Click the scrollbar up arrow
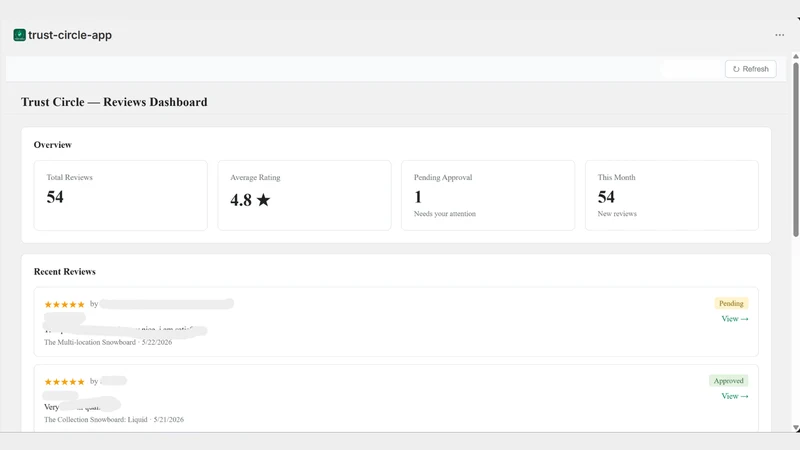This screenshot has height=450, width=800. pos(795,57)
